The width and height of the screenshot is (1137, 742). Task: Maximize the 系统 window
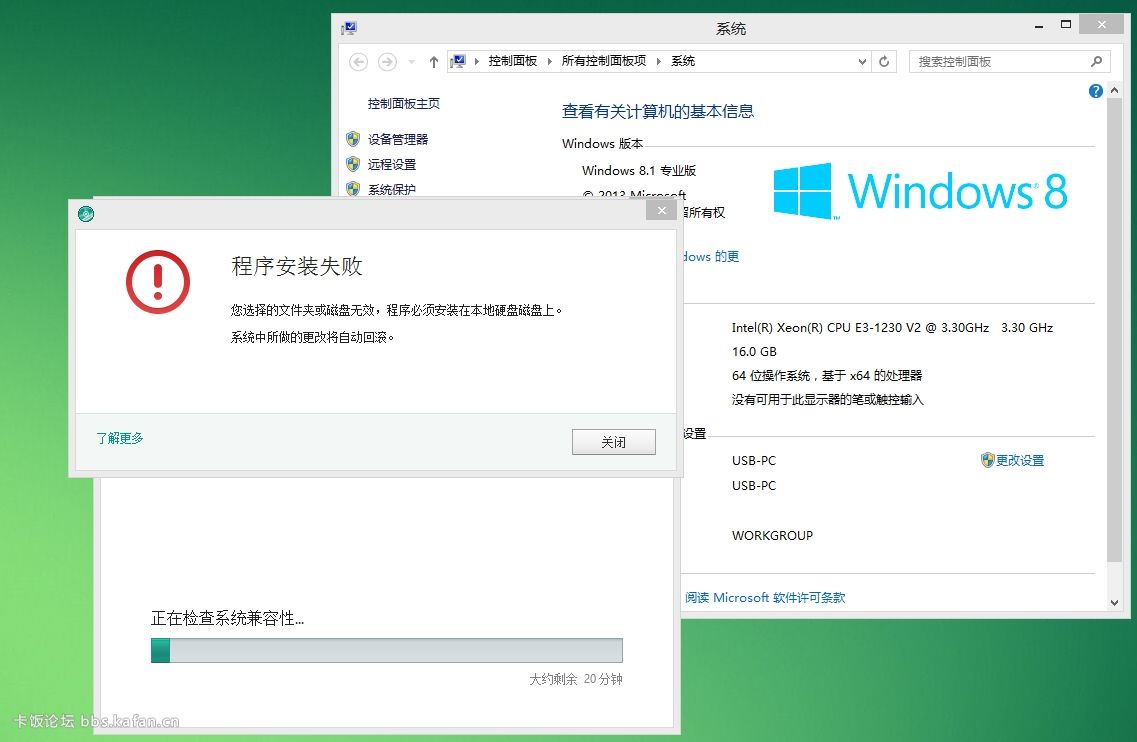pos(1066,25)
